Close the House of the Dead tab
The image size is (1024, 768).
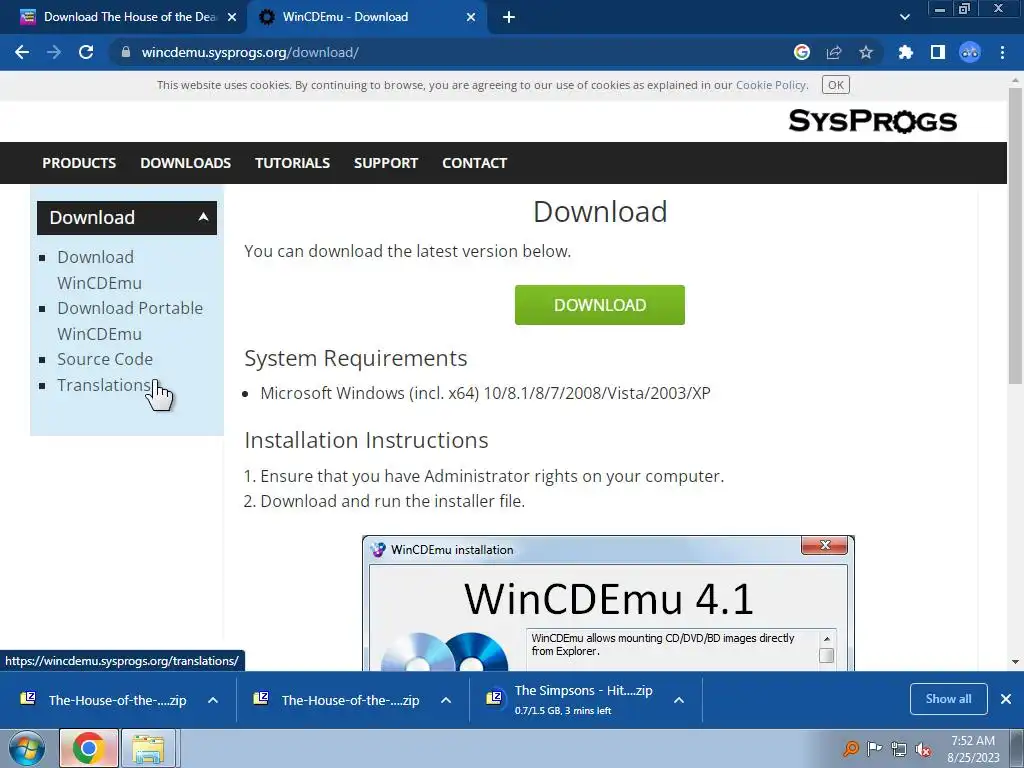232,18
